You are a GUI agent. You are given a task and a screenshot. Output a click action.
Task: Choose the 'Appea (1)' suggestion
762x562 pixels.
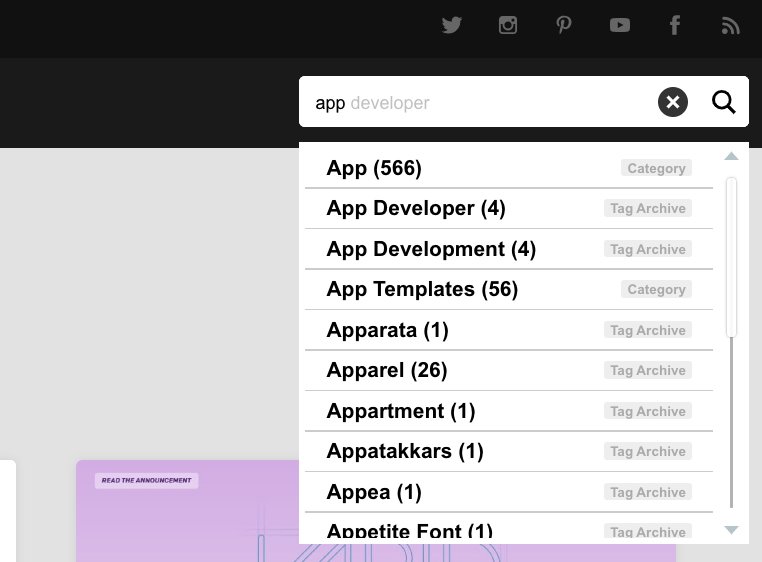(x=509, y=492)
